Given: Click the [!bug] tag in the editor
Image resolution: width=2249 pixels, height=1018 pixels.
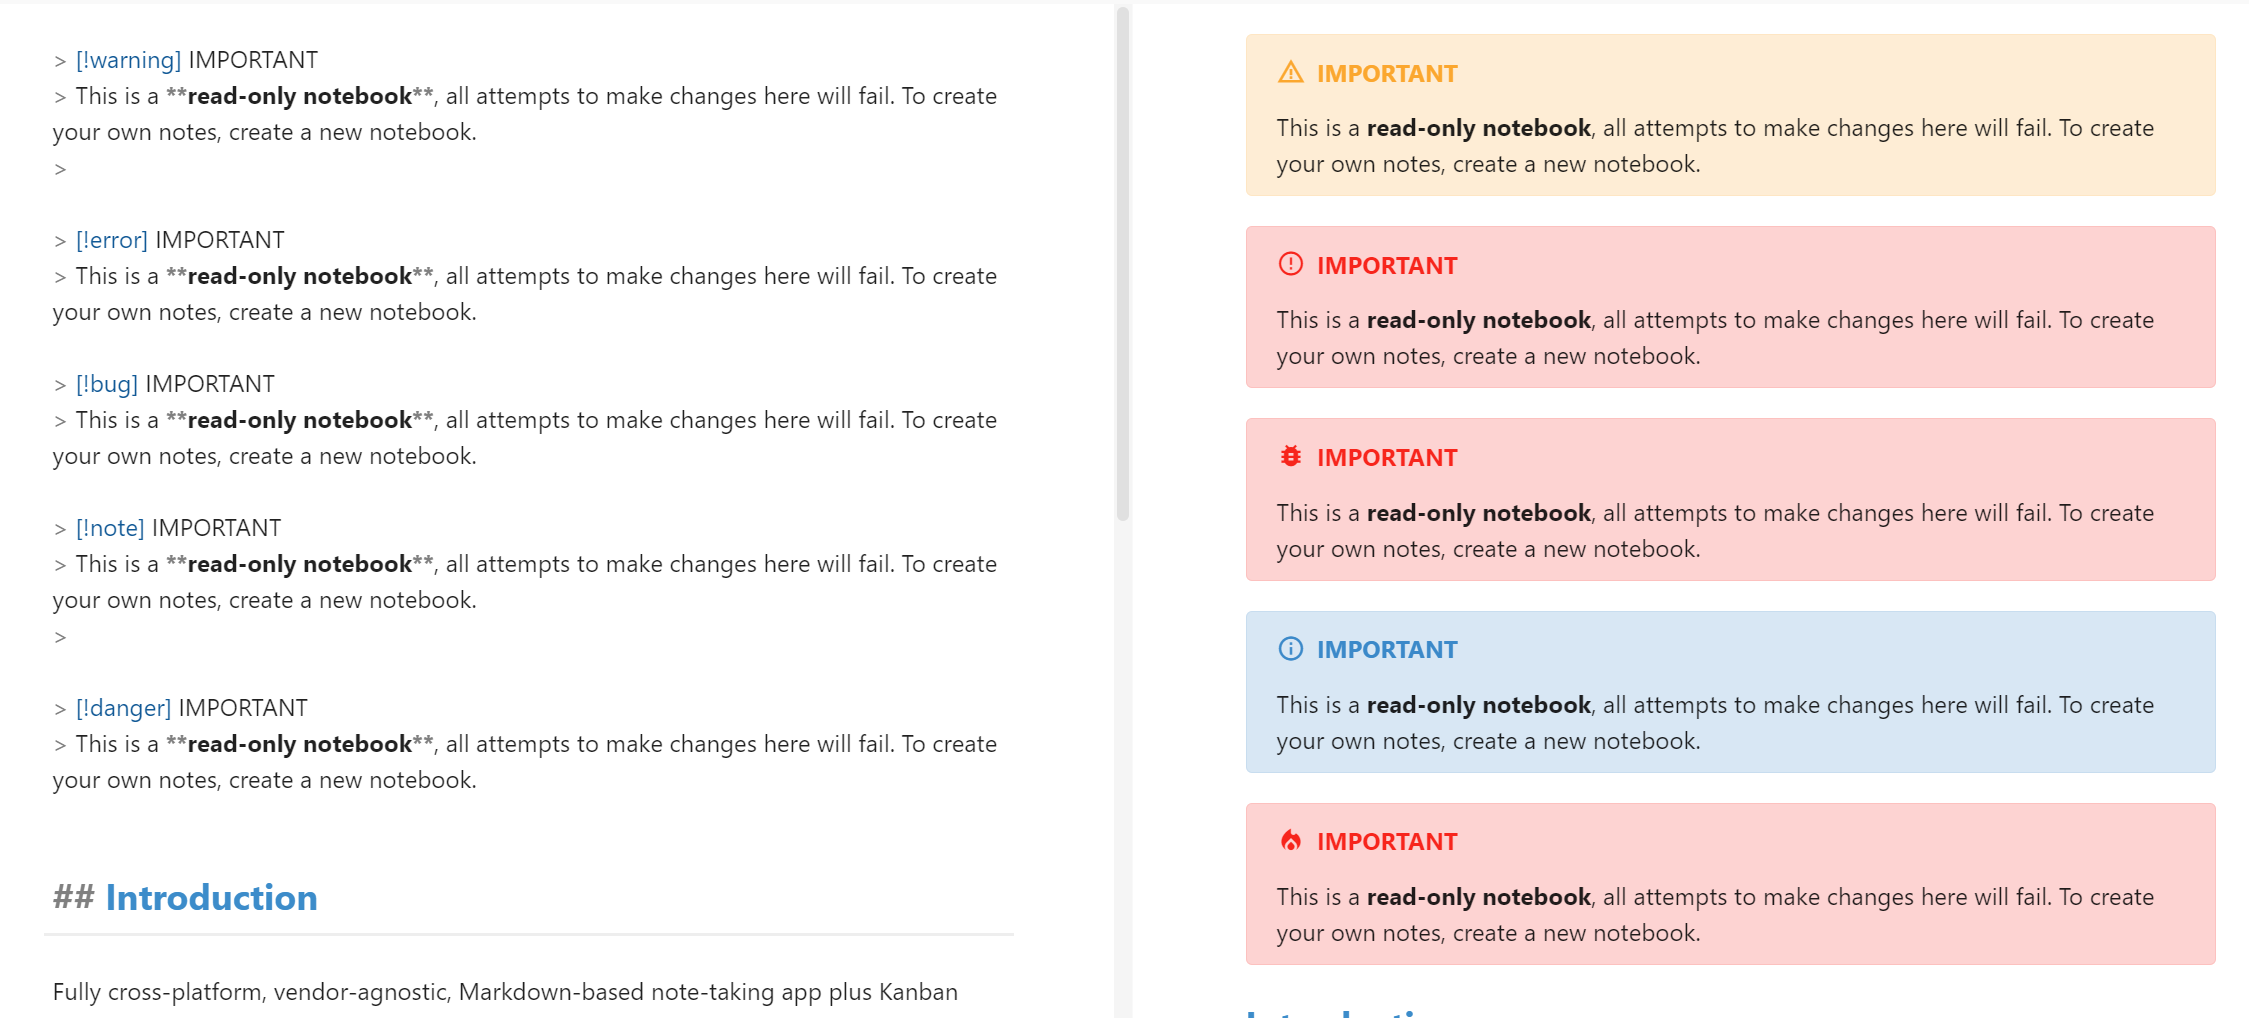Looking at the screenshot, I should [x=107, y=384].
